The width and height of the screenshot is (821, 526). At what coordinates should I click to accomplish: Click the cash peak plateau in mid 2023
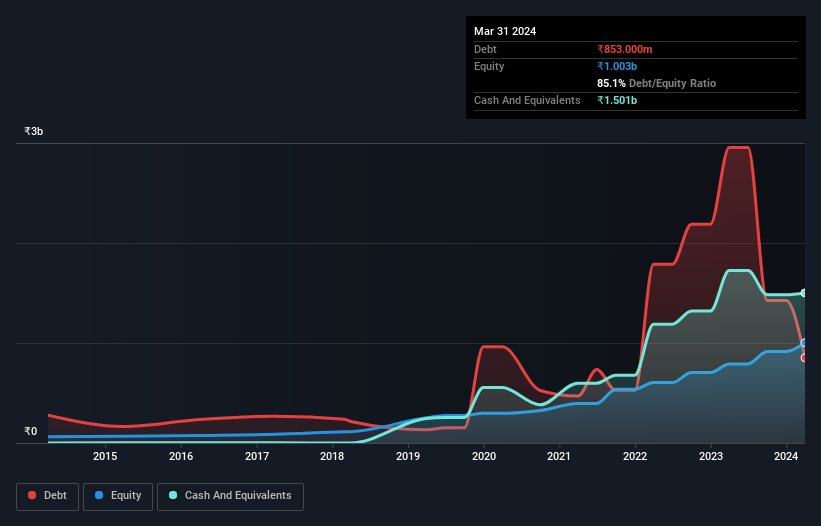click(x=738, y=271)
